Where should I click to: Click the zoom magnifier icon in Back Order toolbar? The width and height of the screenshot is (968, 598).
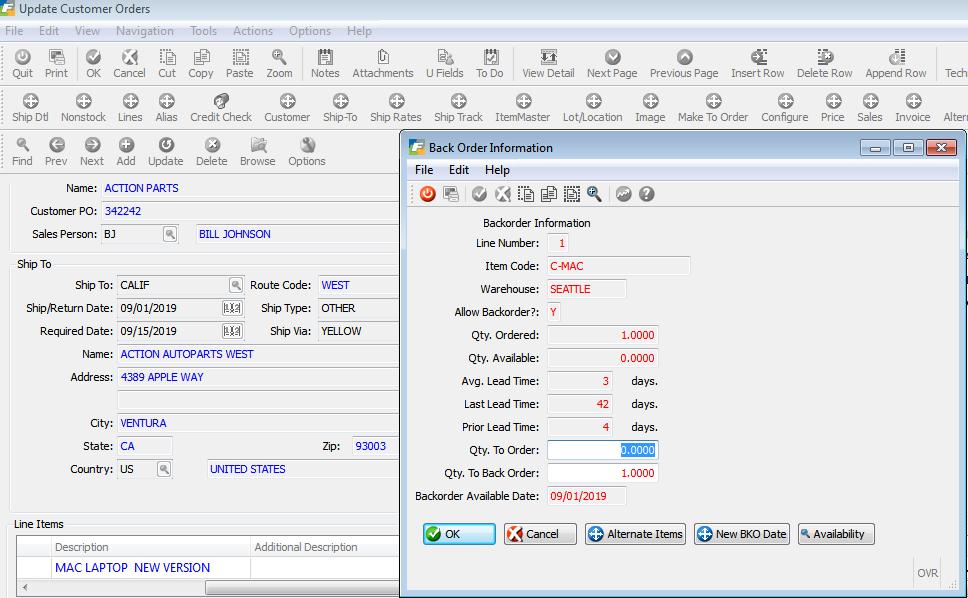click(x=594, y=194)
